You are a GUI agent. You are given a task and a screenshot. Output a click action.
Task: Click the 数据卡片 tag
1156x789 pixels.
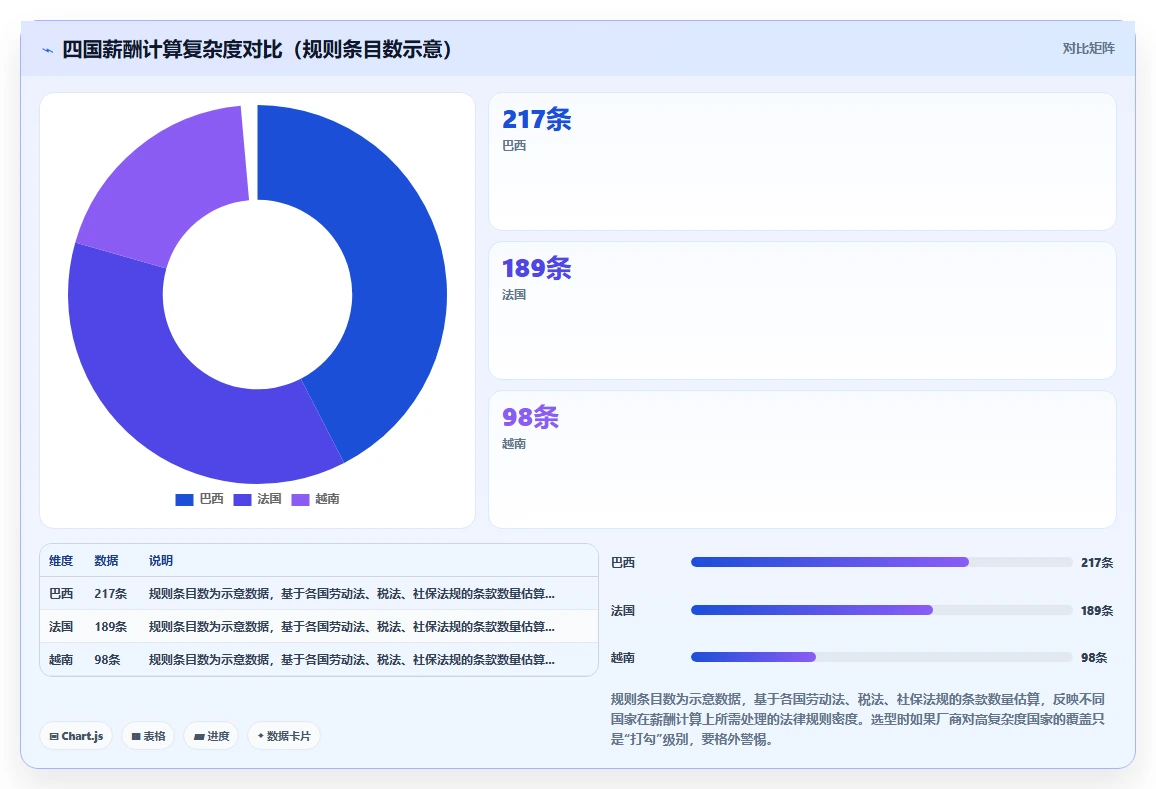[284, 736]
